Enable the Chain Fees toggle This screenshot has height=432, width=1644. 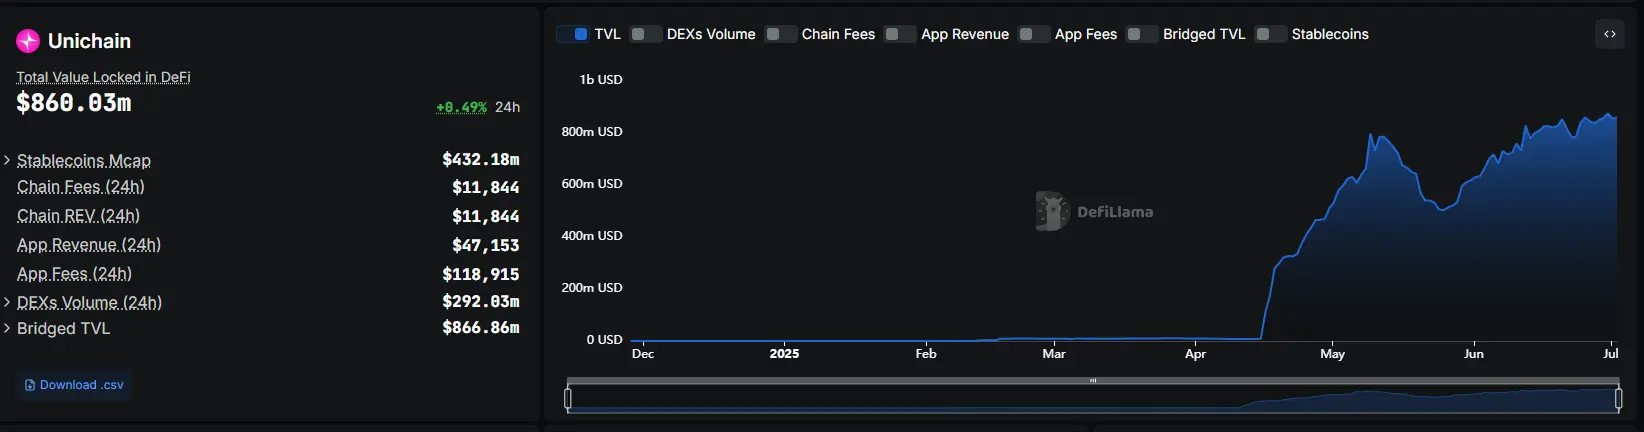pos(781,34)
